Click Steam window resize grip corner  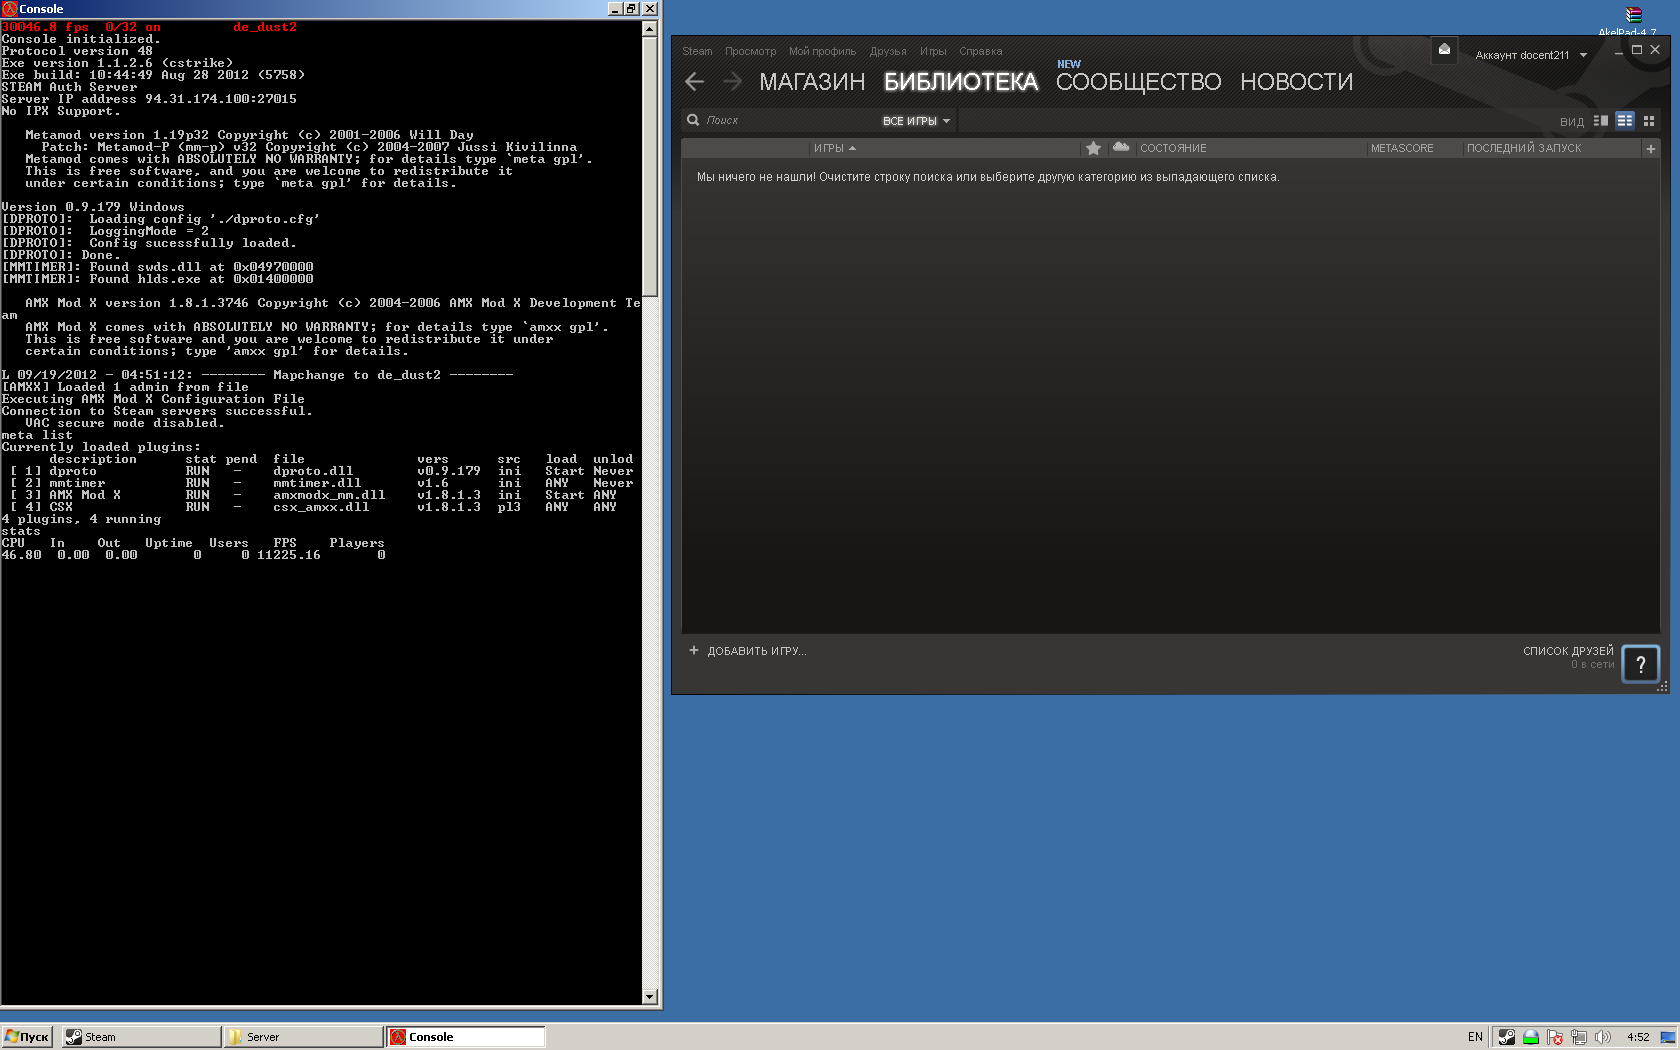(x=1662, y=686)
